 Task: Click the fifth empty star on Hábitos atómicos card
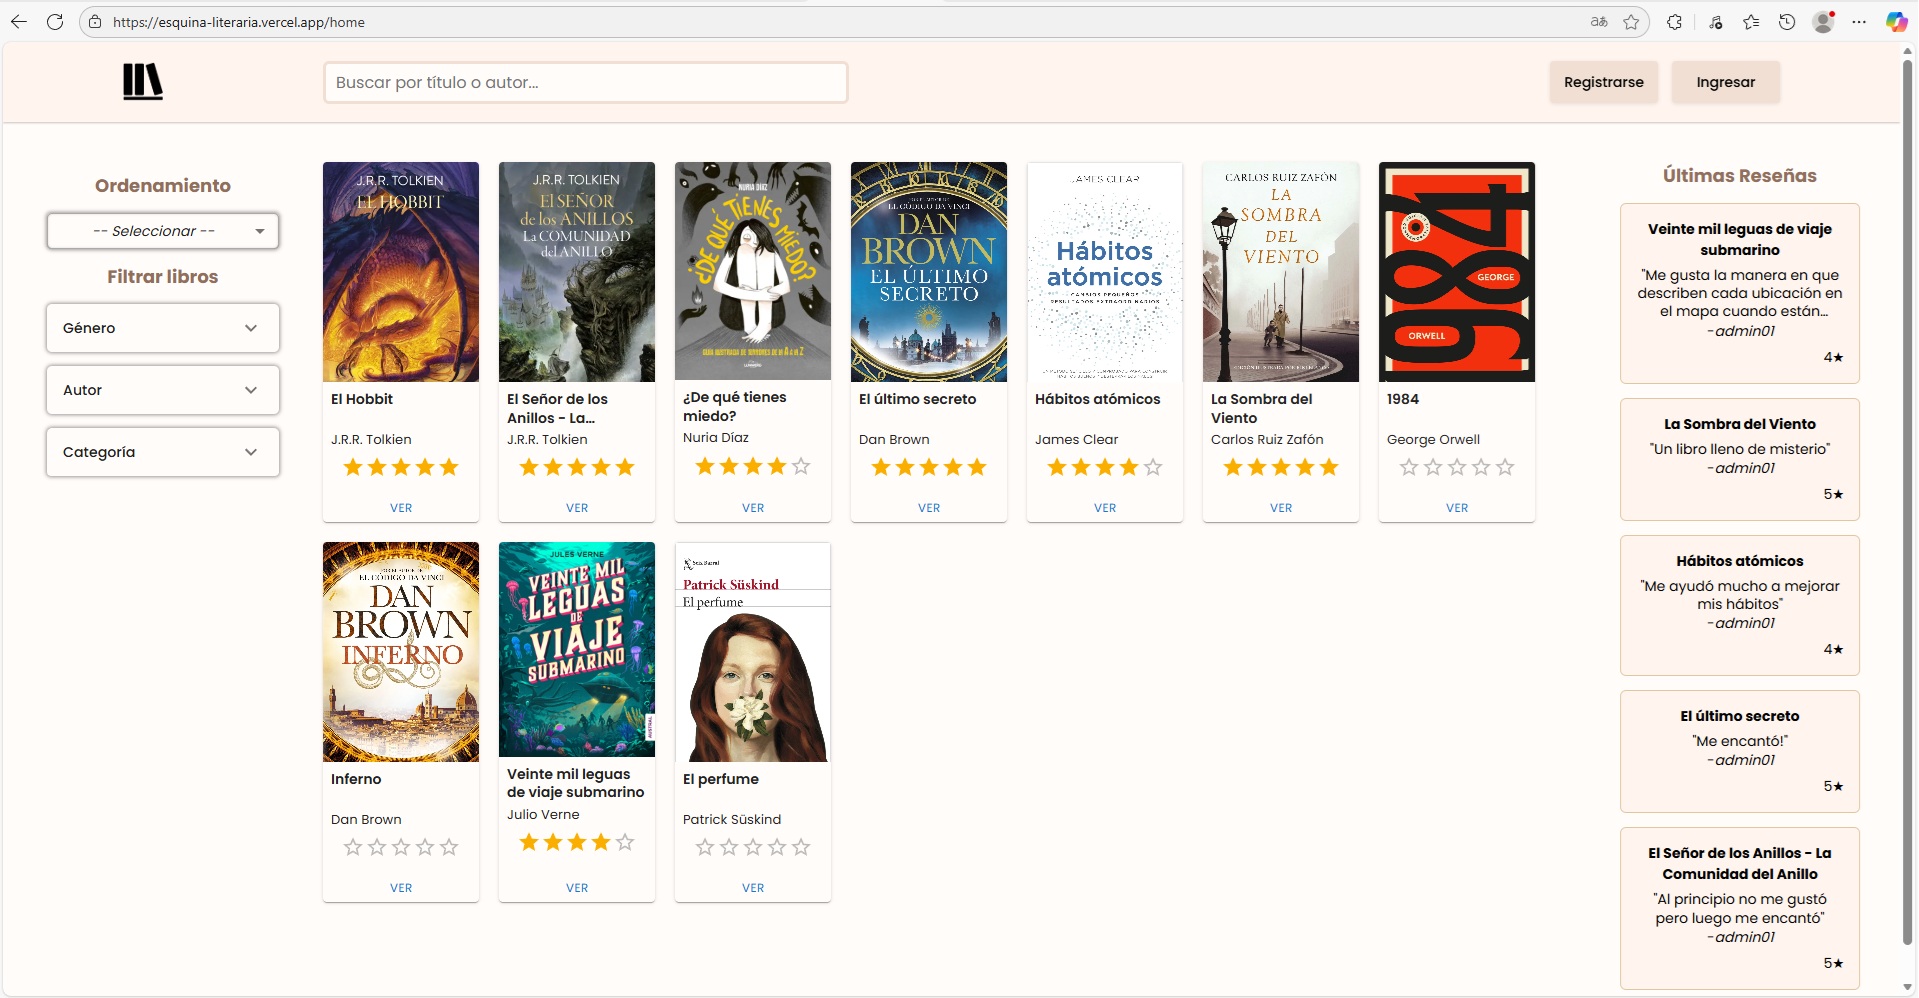pyautogui.click(x=1153, y=467)
